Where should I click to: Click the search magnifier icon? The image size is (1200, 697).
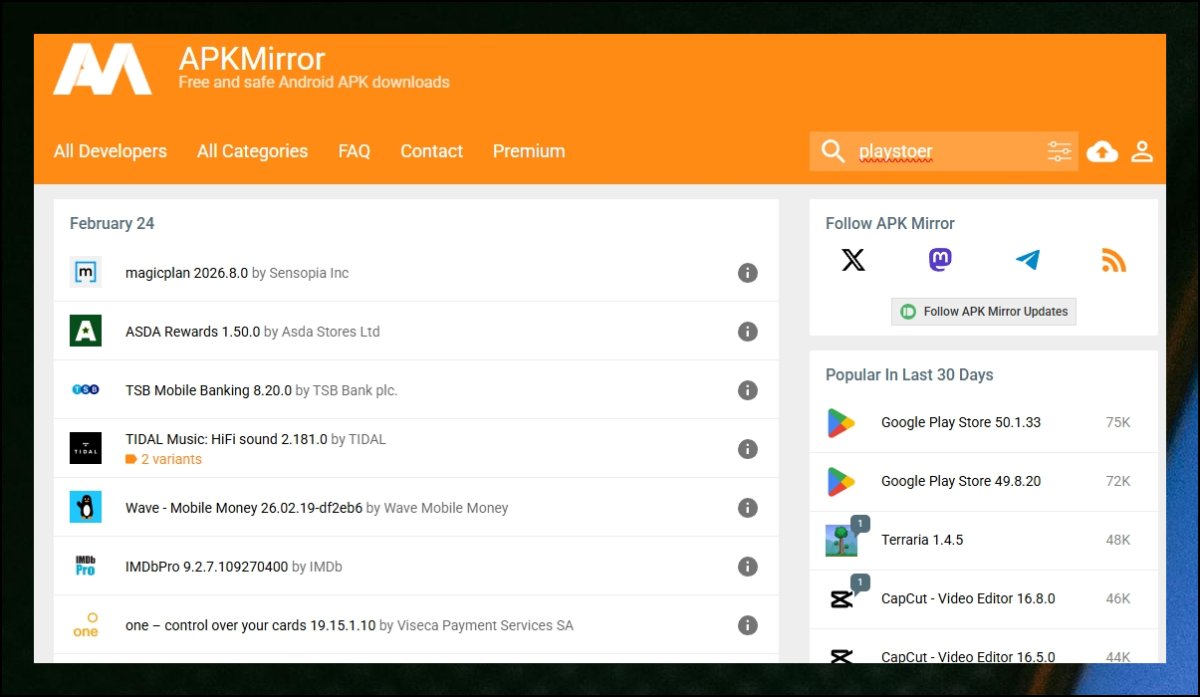[x=833, y=151]
